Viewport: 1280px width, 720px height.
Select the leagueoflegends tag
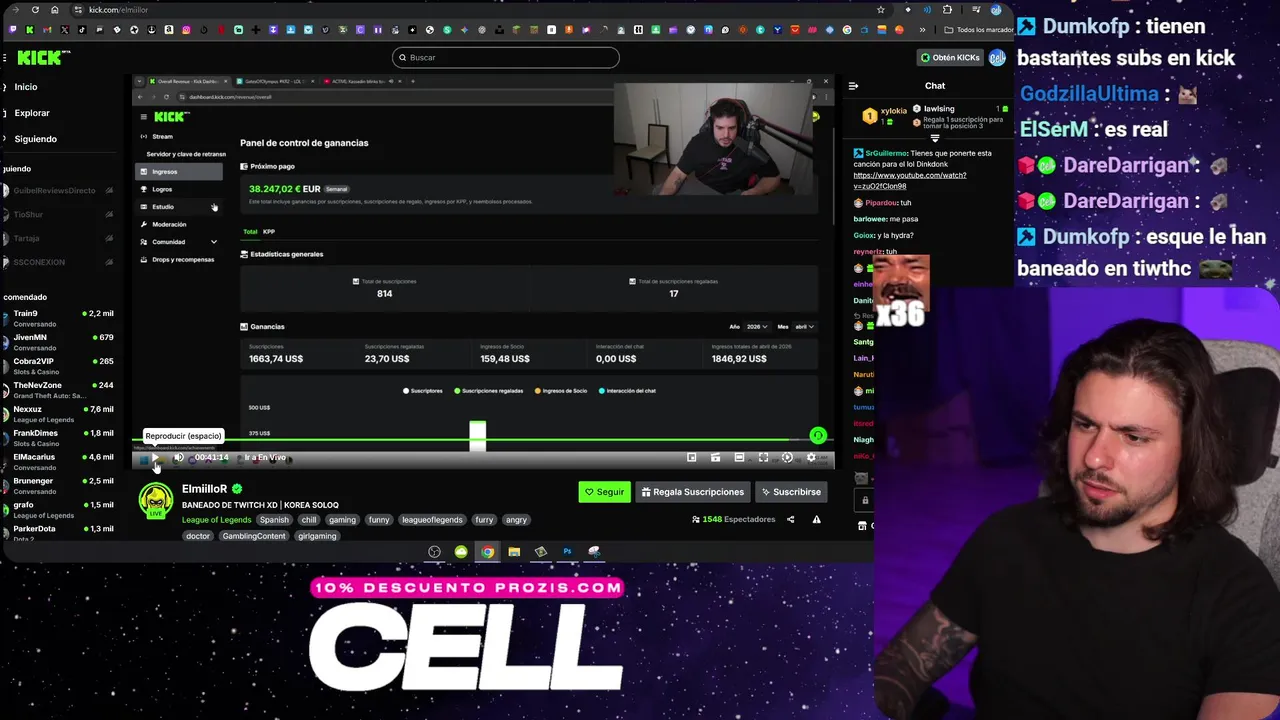click(432, 520)
